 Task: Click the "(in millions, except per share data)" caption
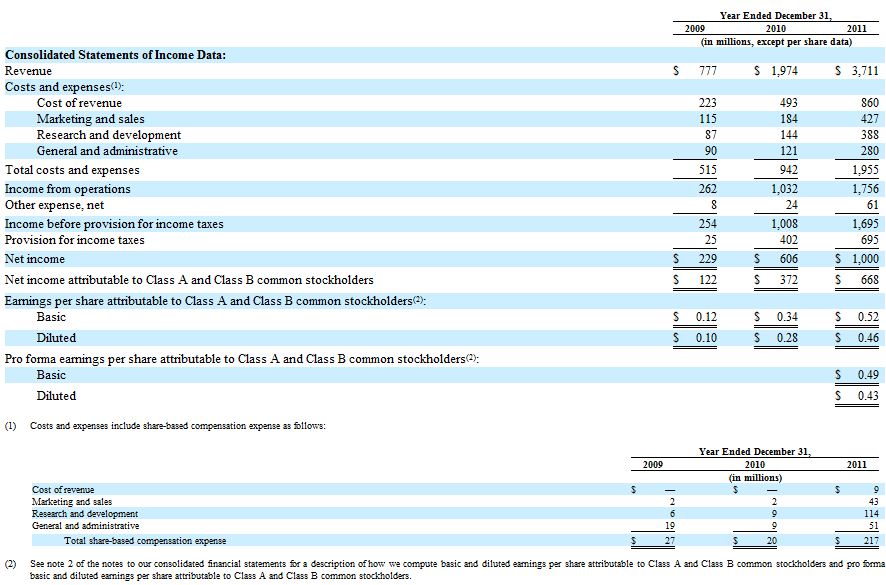pyautogui.click(x=776, y=42)
